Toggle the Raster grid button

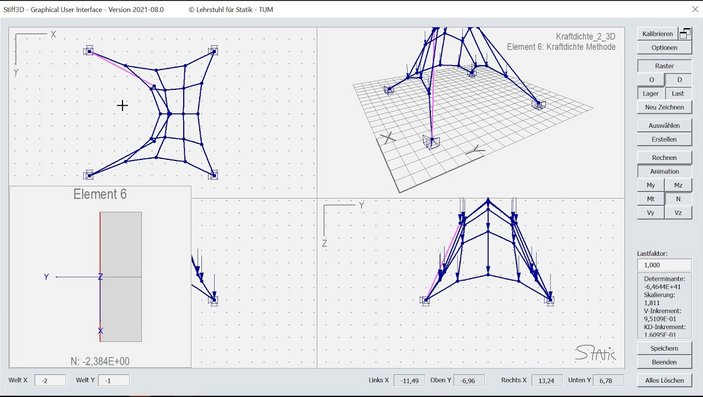[x=664, y=66]
